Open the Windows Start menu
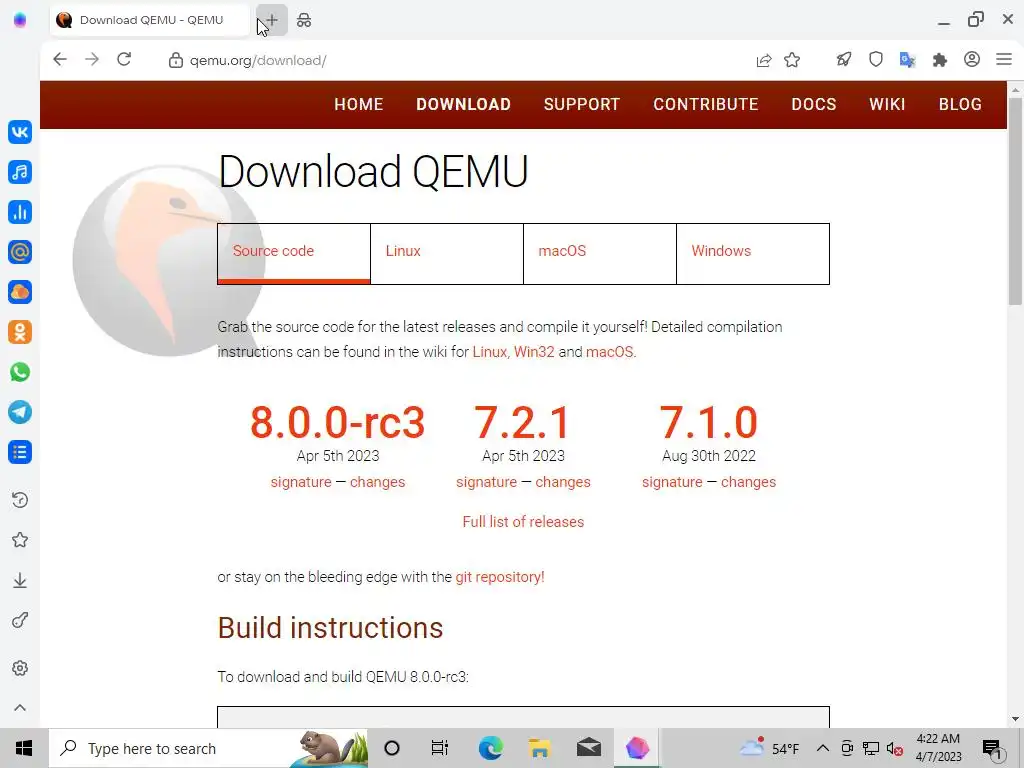The width and height of the screenshot is (1024, 768). pos(24,748)
